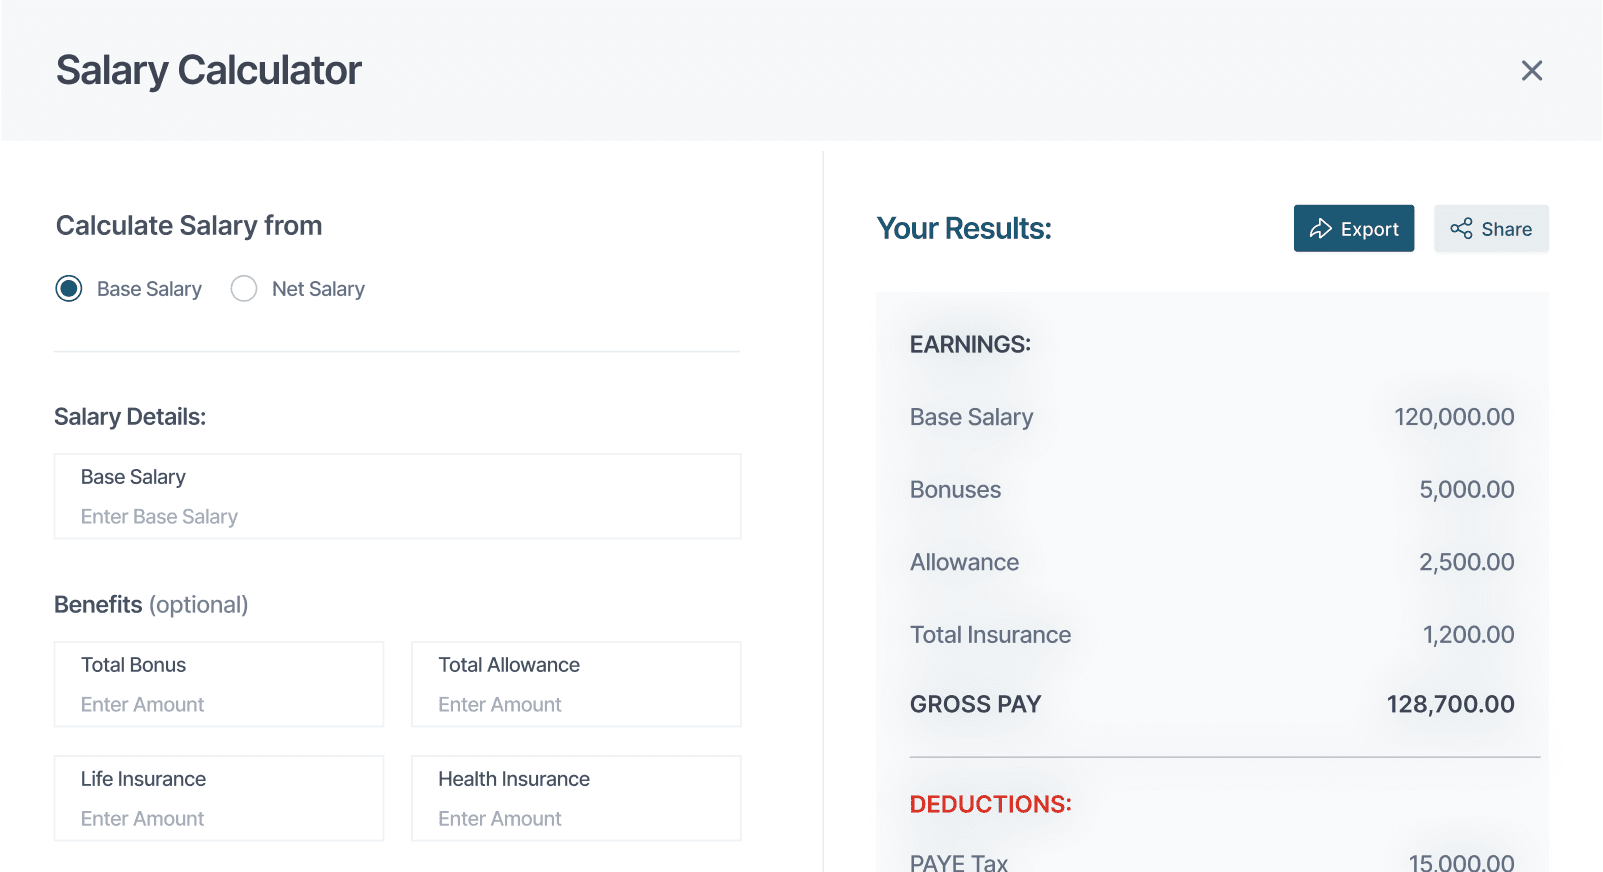This screenshot has width=1603, height=872.
Task: Click the DEDUCTIONS section heading
Action: pos(990,804)
